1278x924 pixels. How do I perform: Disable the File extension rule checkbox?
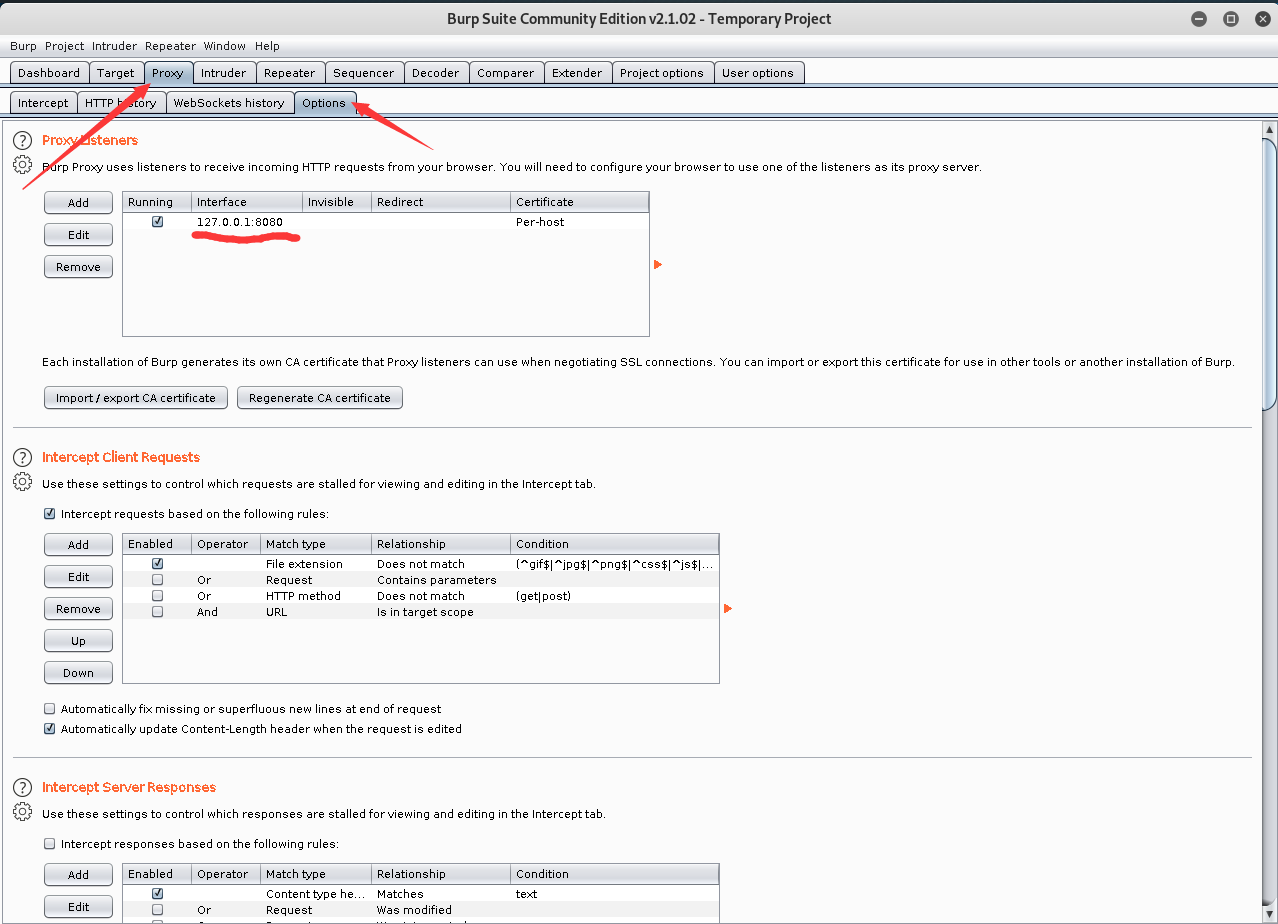pyautogui.click(x=157, y=564)
